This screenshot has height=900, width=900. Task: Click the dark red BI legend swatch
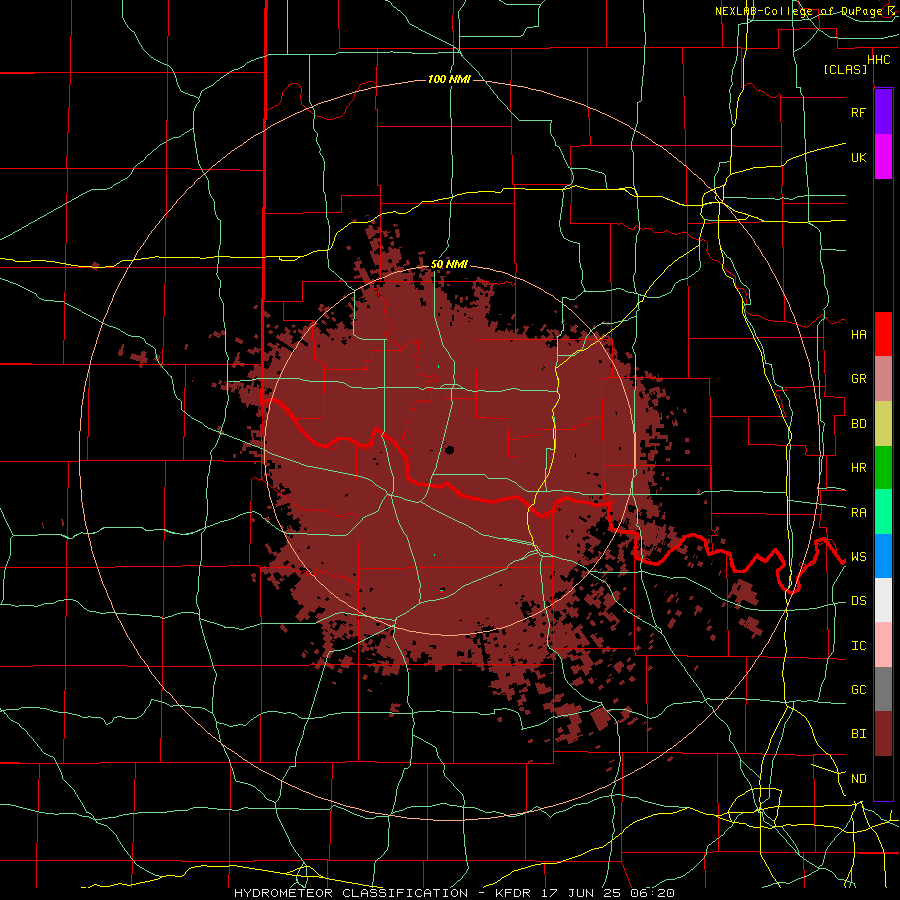click(883, 734)
